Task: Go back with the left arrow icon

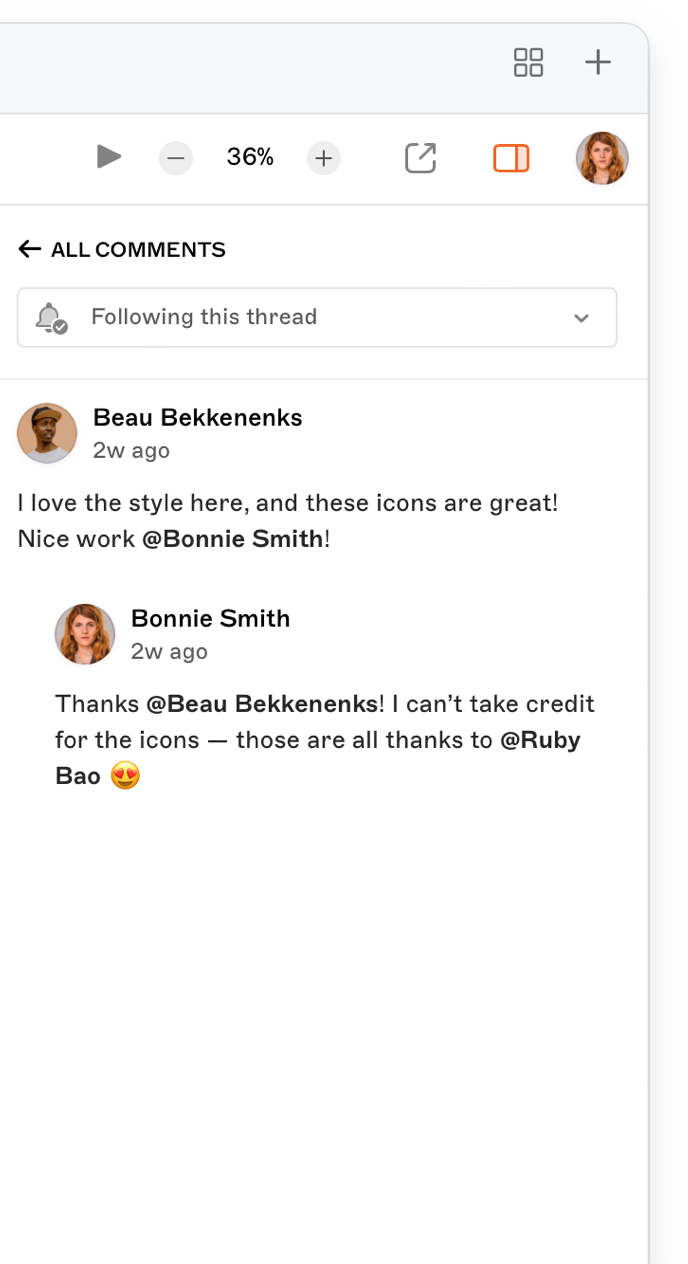Action: (29, 249)
